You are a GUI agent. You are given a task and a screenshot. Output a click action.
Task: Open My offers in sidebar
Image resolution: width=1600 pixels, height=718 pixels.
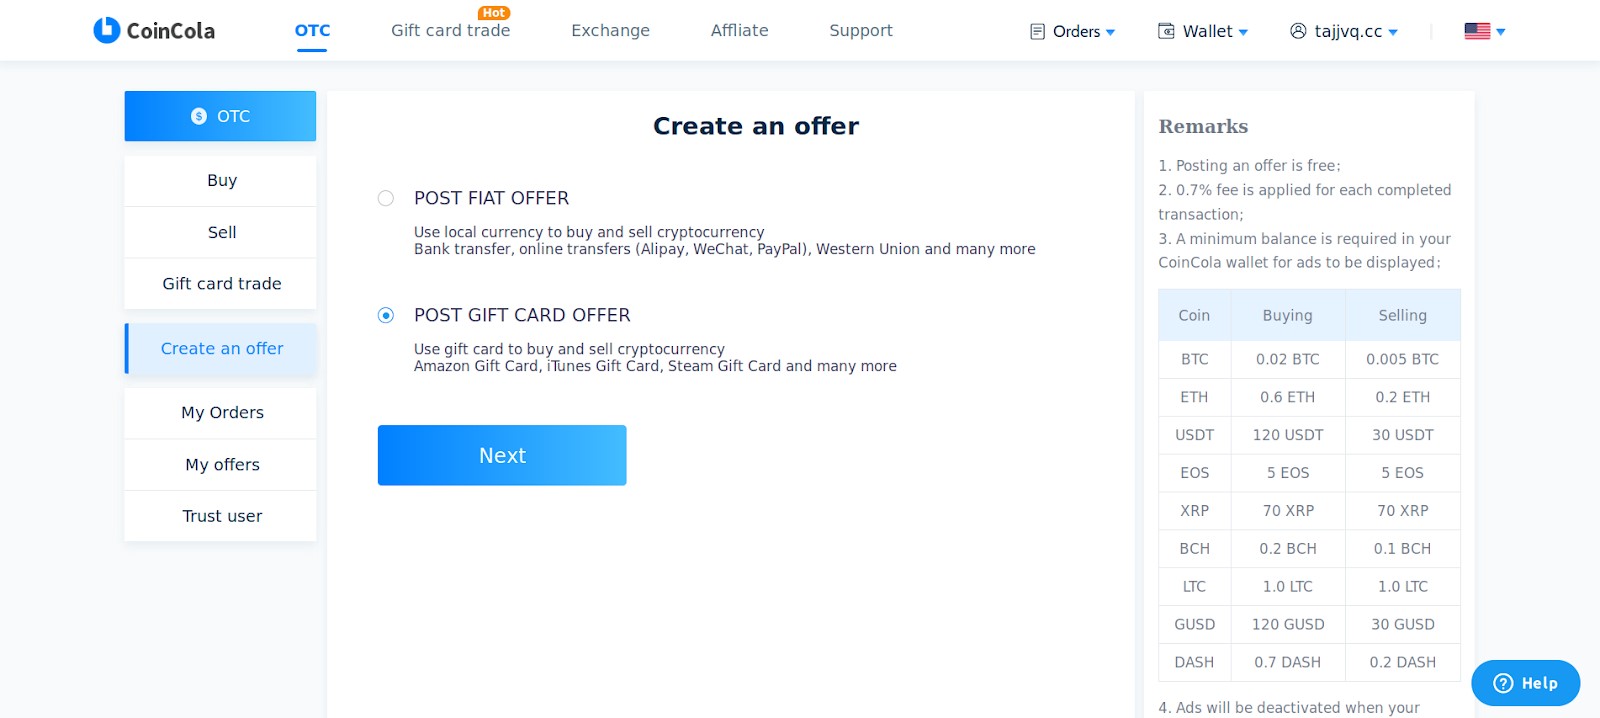pos(220,465)
